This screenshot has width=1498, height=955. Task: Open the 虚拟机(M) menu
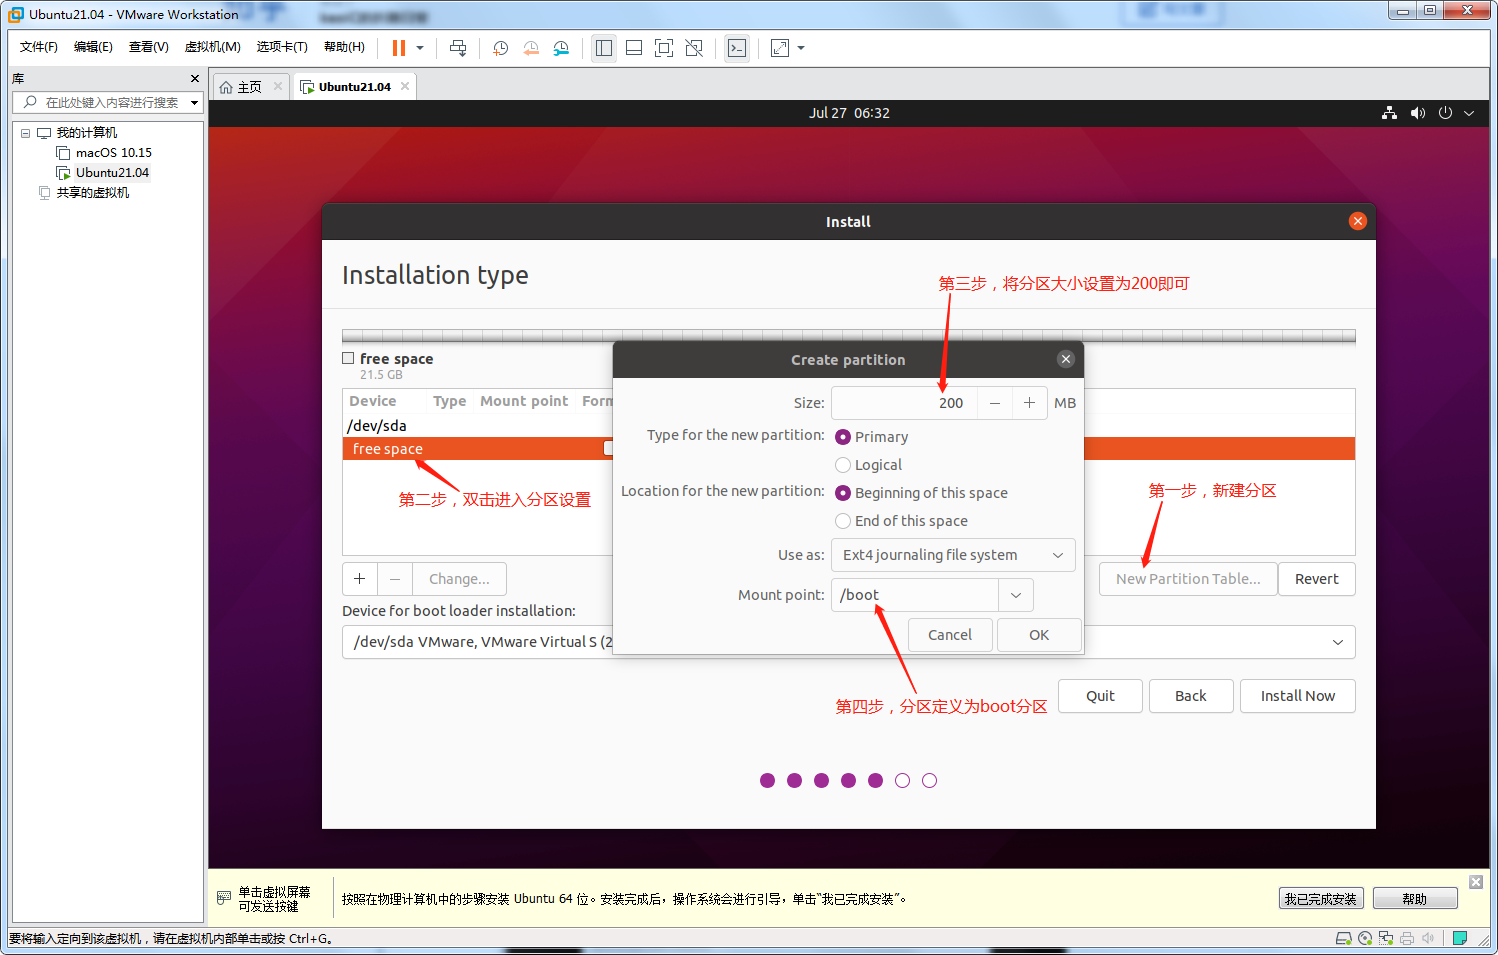tap(212, 47)
